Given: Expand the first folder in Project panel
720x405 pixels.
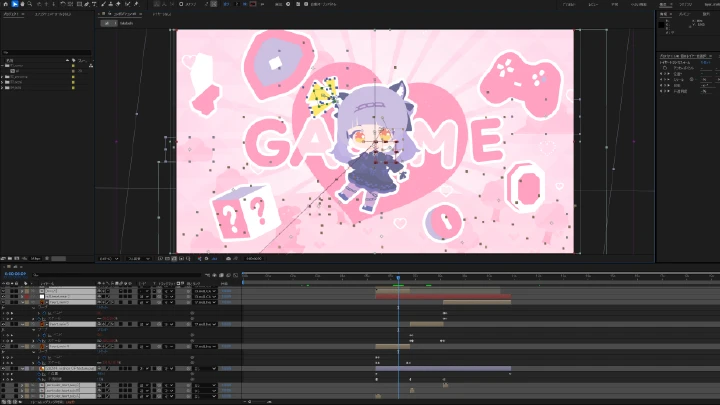Looking at the screenshot, I should pyautogui.click(x=2, y=66).
